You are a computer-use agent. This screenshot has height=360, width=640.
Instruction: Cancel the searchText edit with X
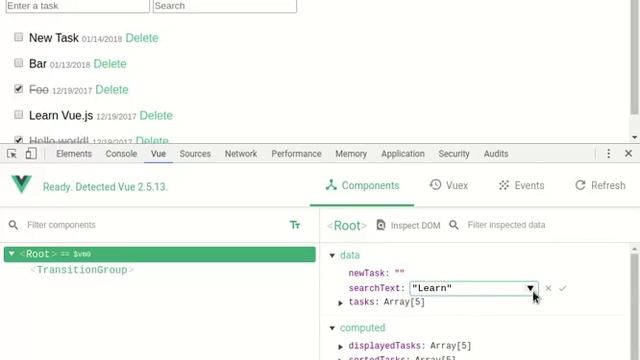coord(548,288)
